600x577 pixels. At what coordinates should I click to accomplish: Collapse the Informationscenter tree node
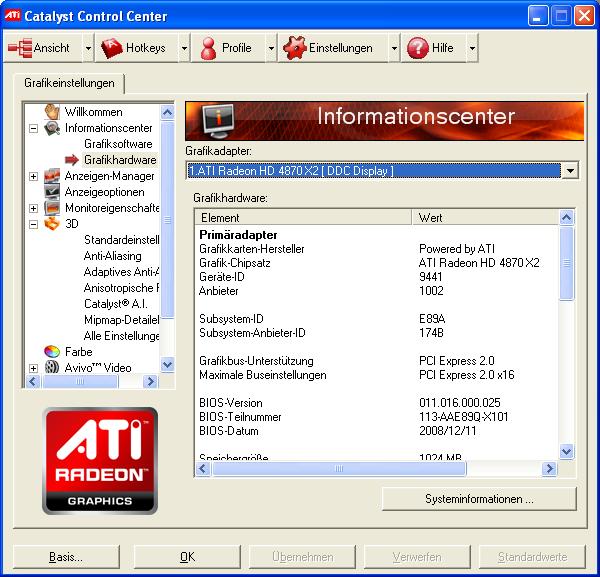coord(33,128)
